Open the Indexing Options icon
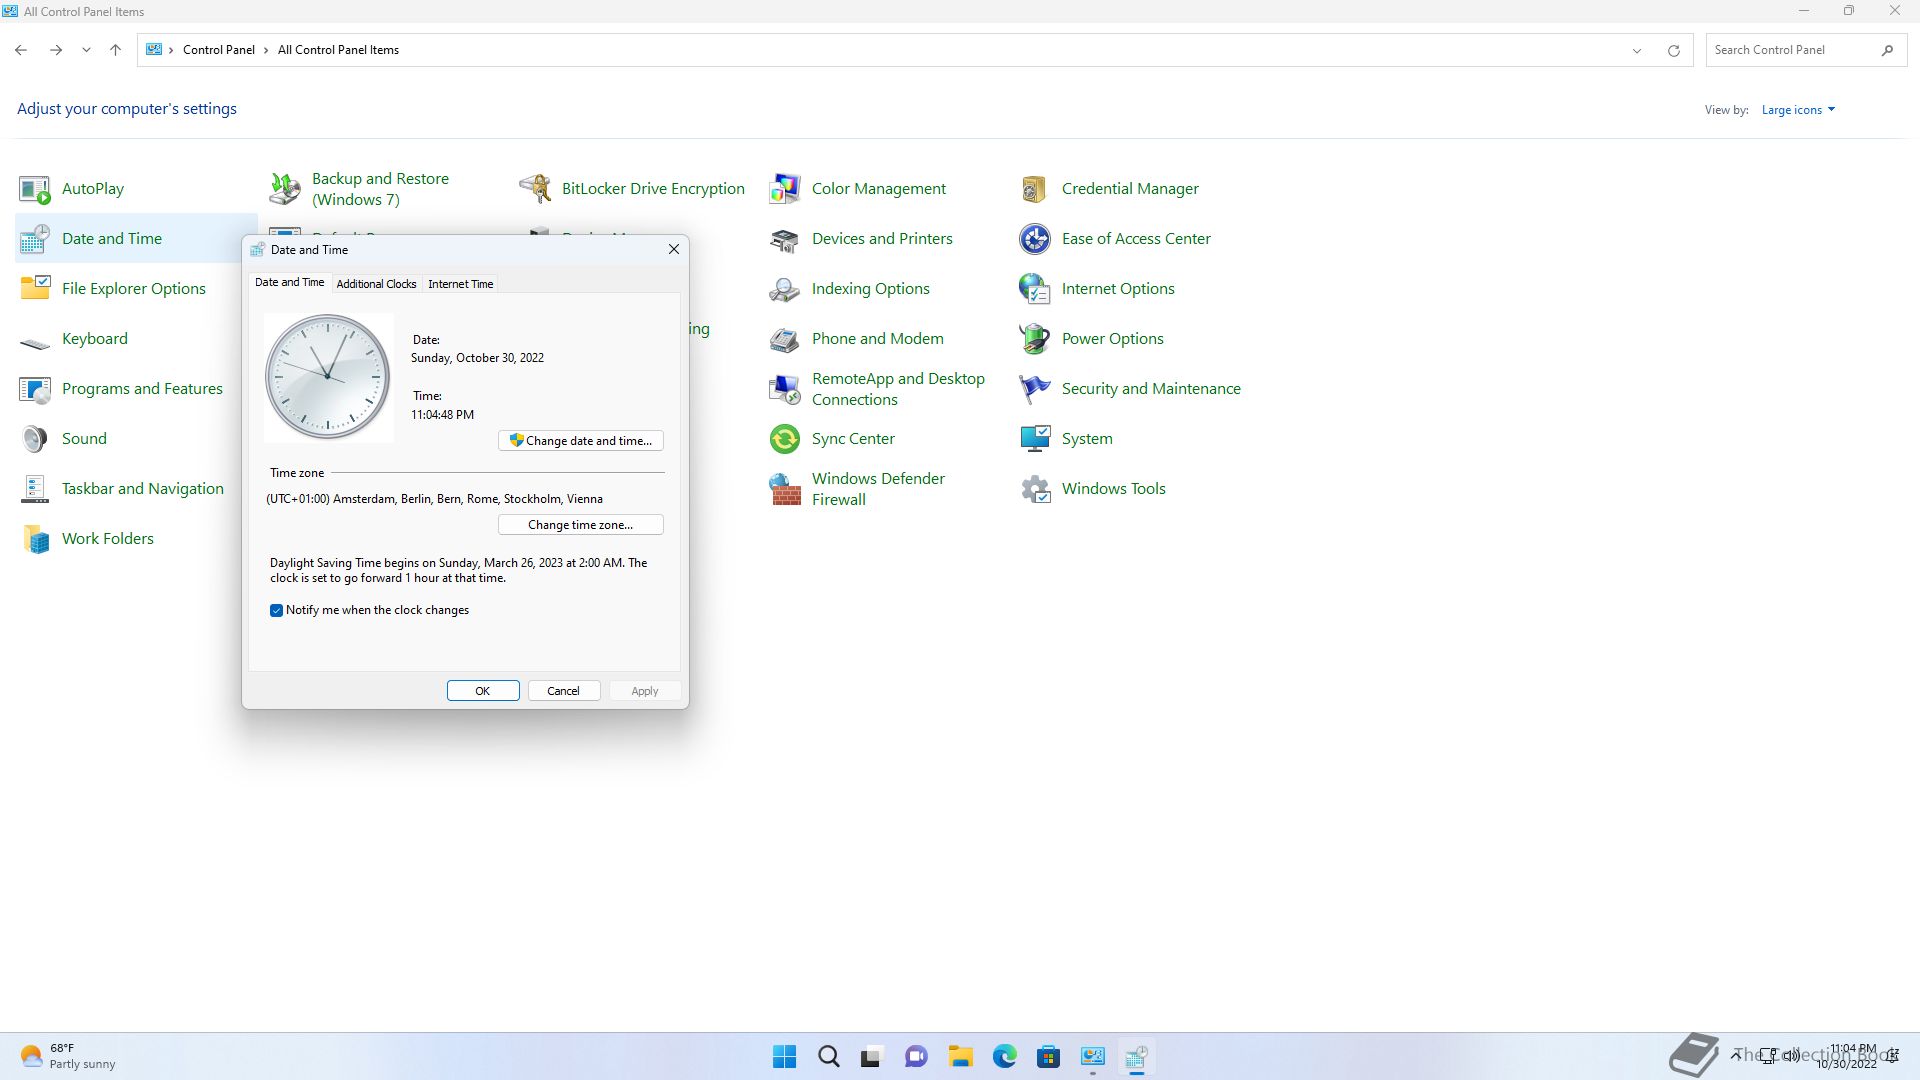The height and width of the screenshot is (1080, 1920). (x=785, y=289)
